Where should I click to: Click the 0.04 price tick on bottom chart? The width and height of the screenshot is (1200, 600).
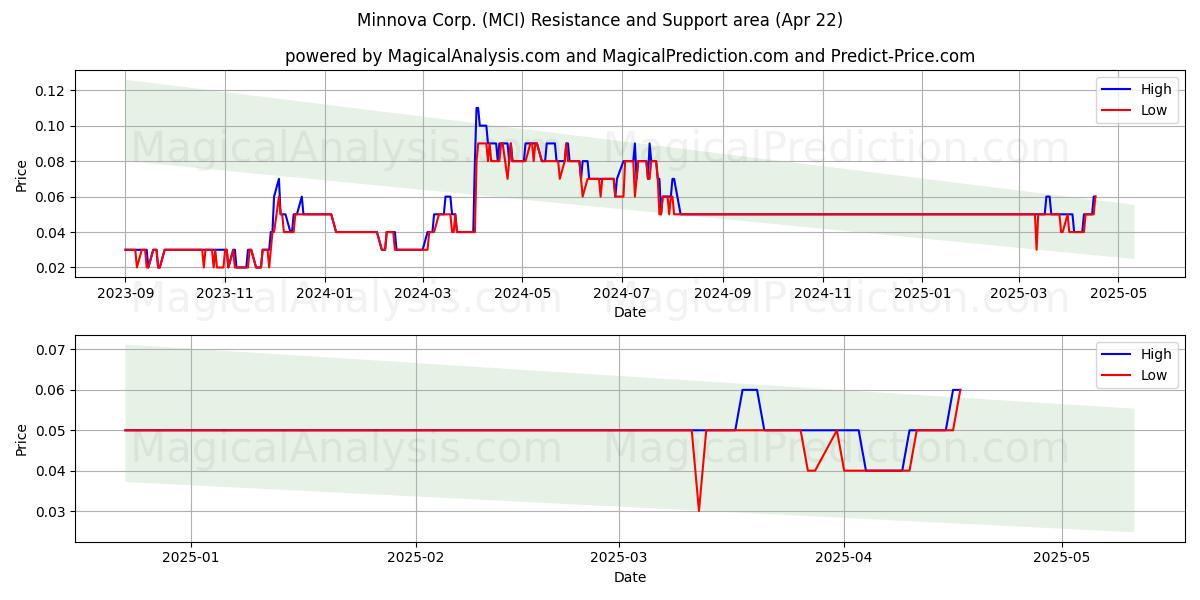click(x=50, y=471)
